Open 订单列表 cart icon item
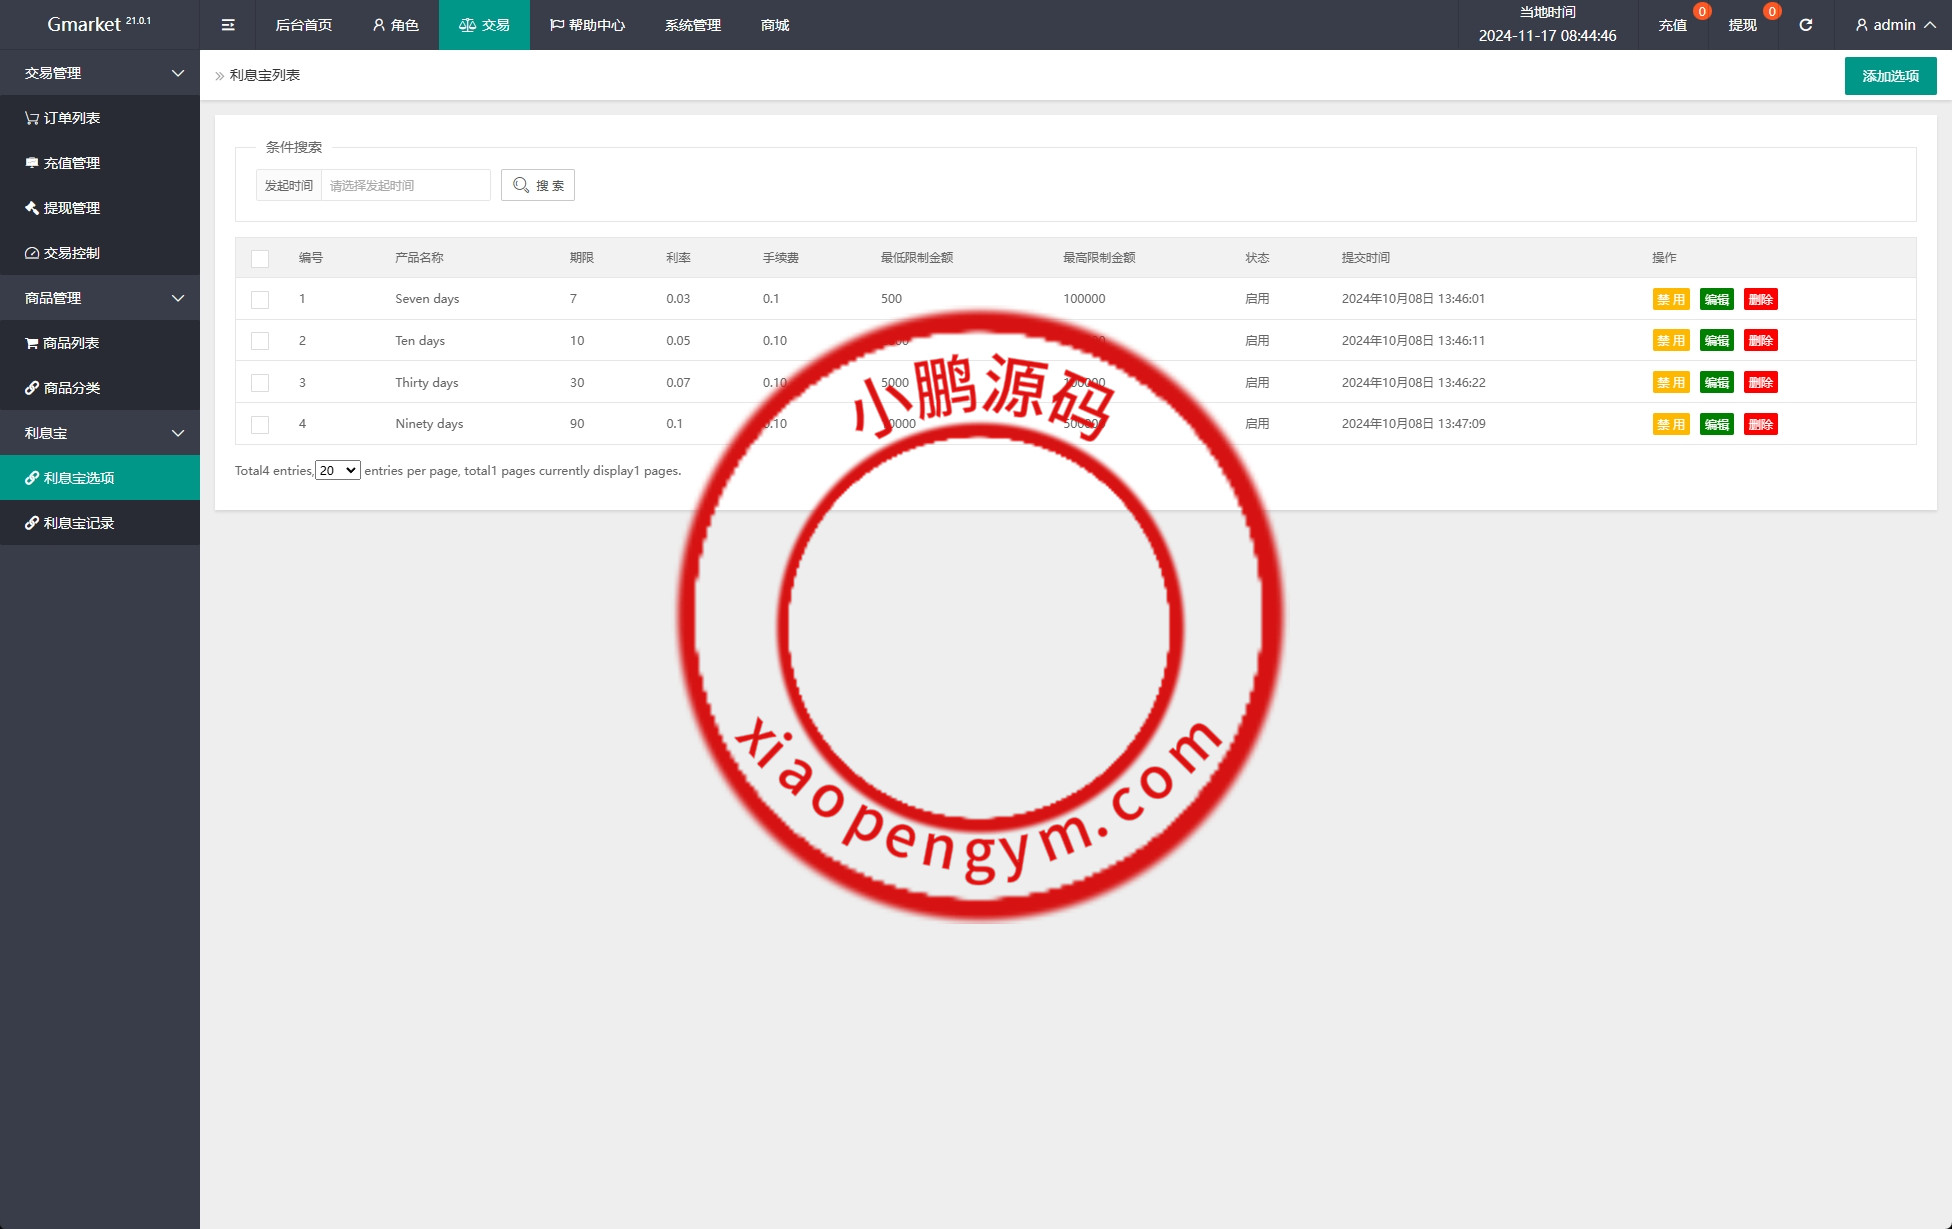 pos(63,118)
